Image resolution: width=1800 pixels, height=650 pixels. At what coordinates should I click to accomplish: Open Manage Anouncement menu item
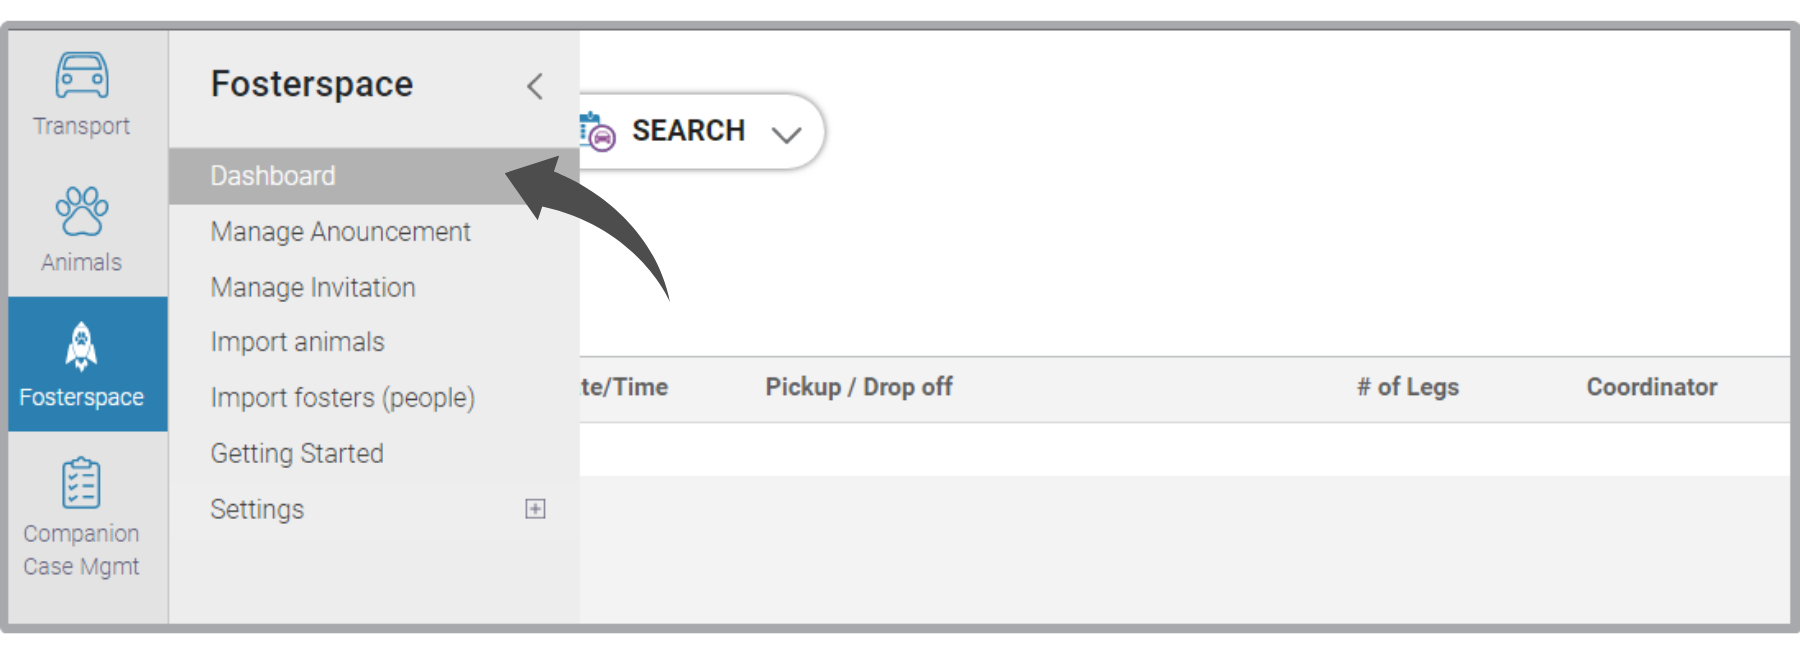[x=340, y=232]
